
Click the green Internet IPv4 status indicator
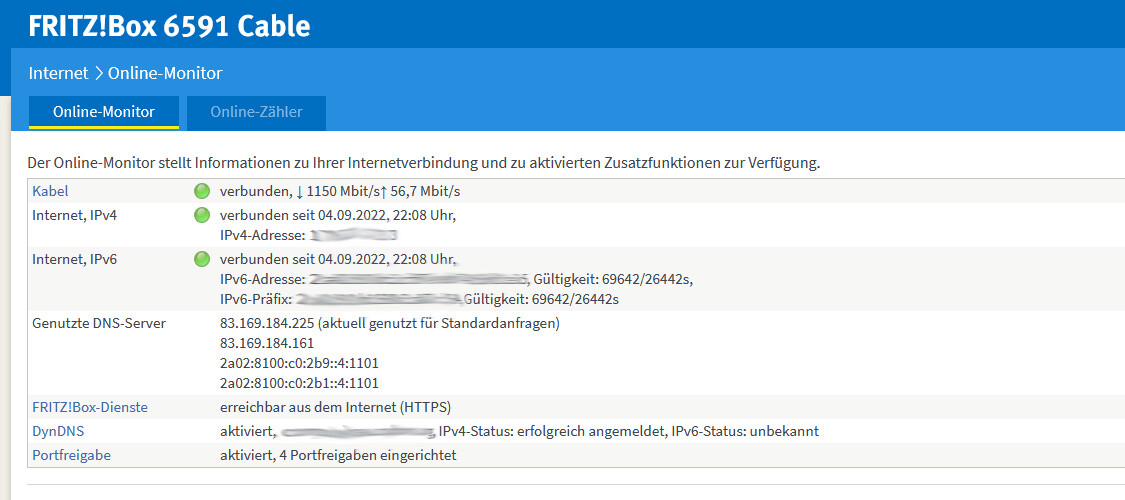202,214
